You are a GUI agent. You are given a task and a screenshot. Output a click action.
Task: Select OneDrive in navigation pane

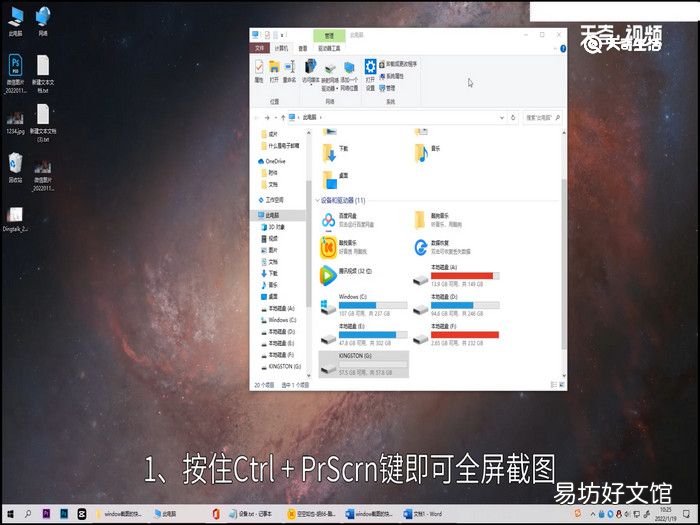coord(272,161)
